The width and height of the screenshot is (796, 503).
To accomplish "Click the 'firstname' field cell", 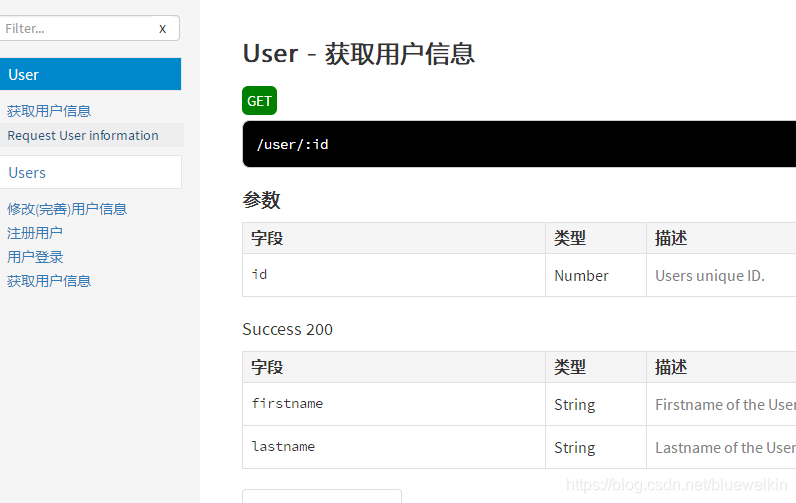I will coord(394,404).
